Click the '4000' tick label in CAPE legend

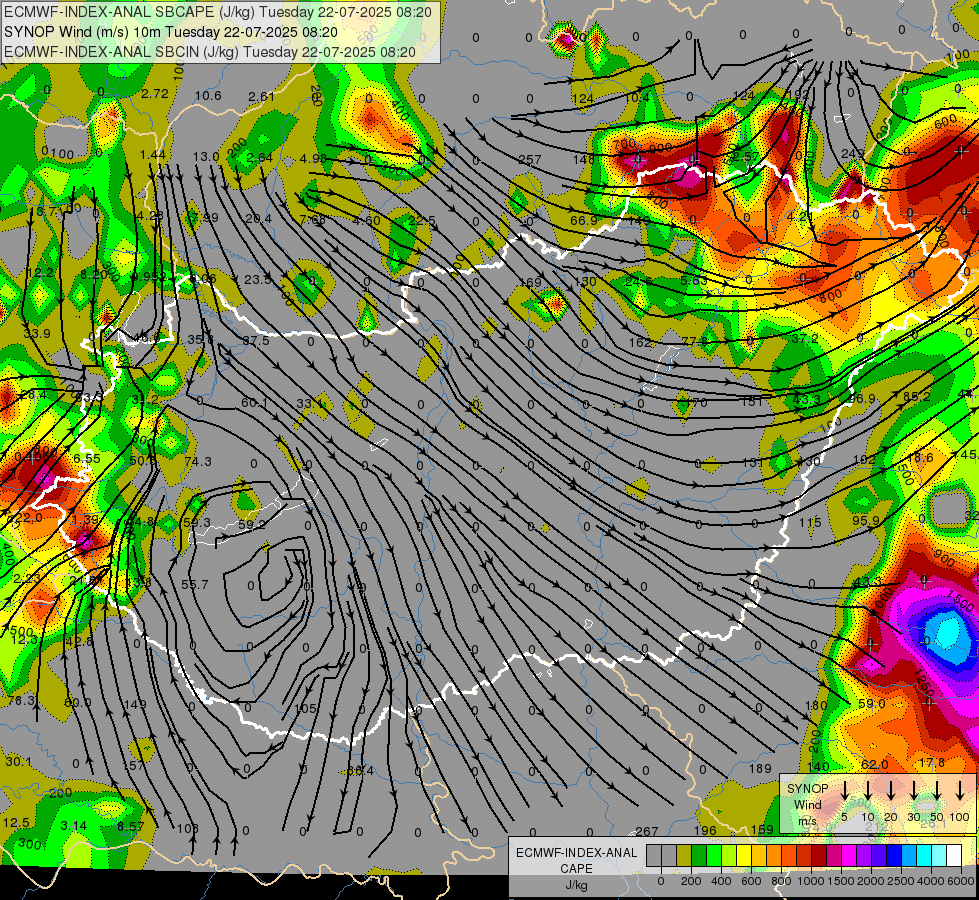pyautogui.click(x=931, y=881)
